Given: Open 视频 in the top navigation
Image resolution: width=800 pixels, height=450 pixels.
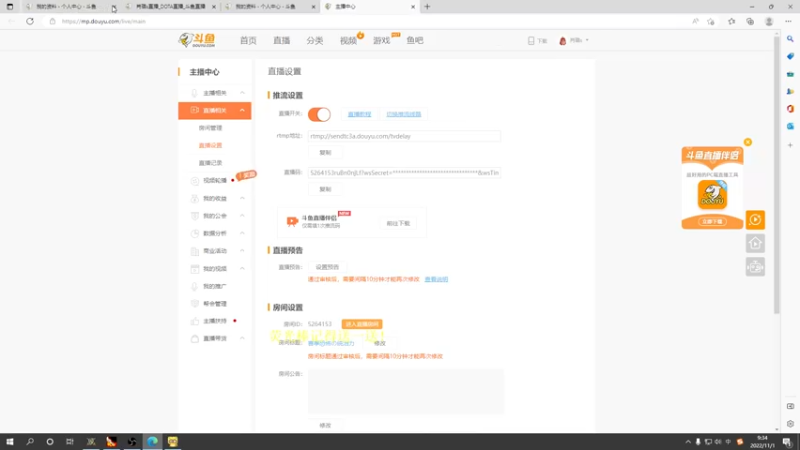Looking at the screenshot, I should coord(348,40).
